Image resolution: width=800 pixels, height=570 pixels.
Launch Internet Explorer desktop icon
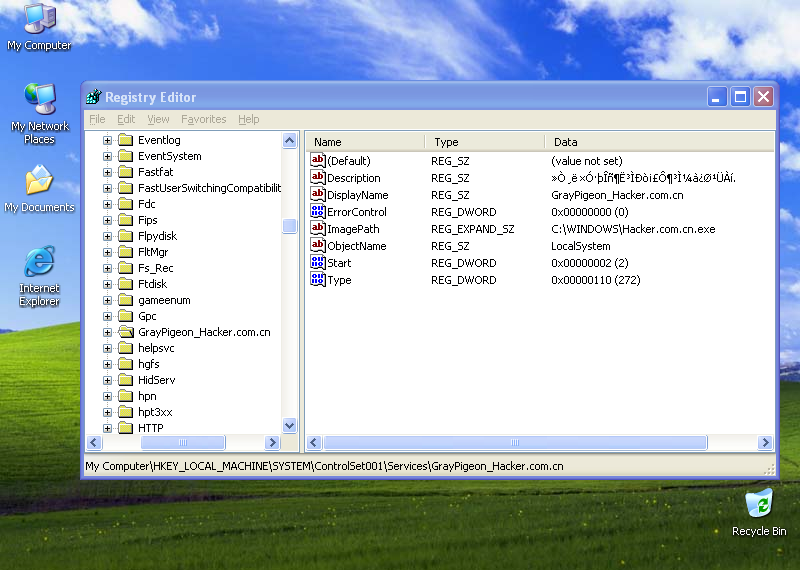pyautogui.click(x=39, y=276)
